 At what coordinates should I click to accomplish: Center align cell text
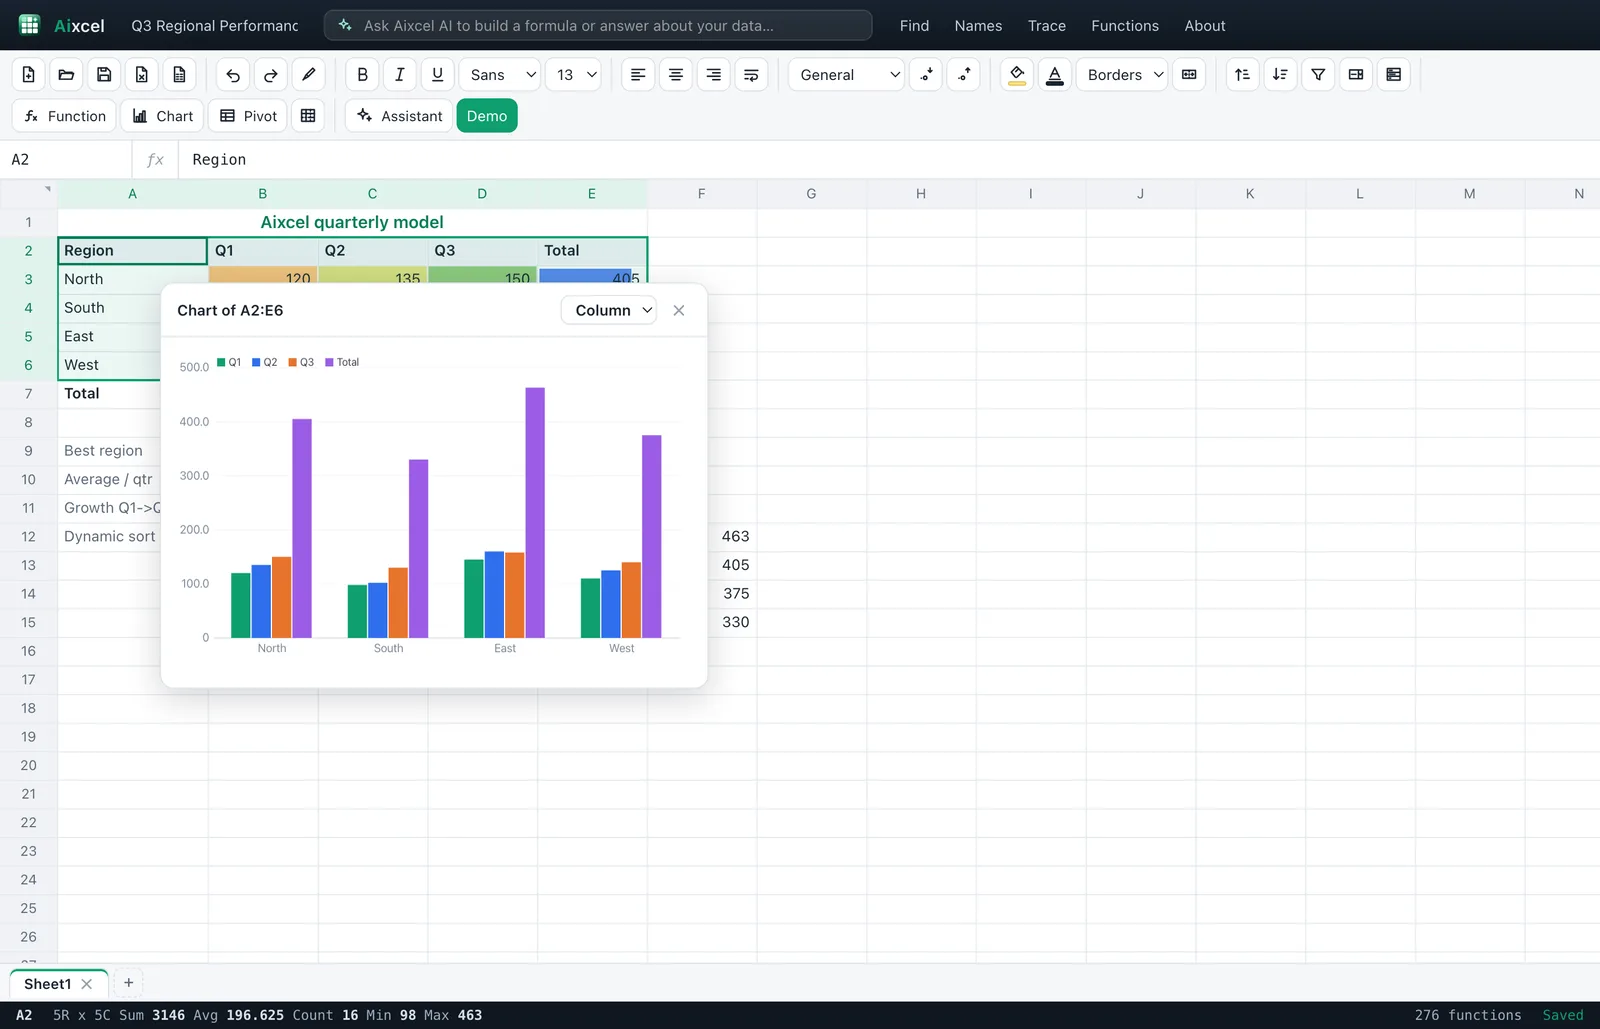point(676,75)
